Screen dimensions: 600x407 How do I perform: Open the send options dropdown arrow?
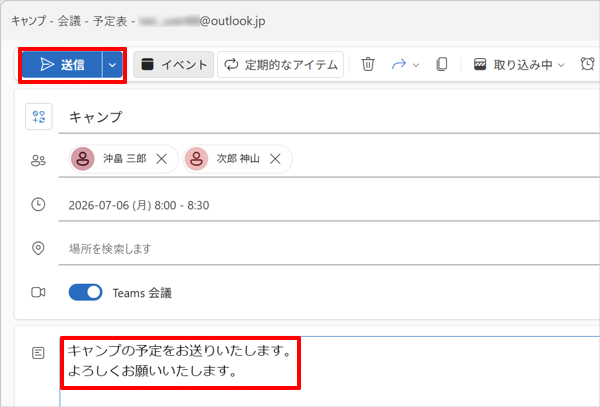(x=112, y=65)
